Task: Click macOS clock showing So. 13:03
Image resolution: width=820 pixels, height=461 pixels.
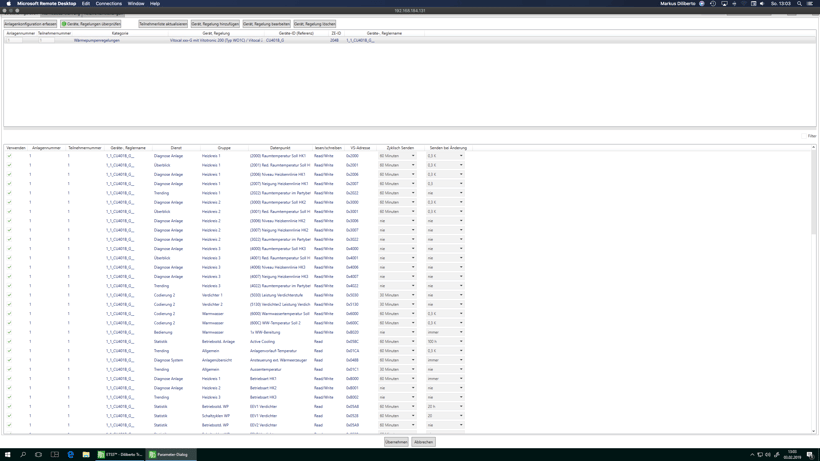Action: pyautogui.click(x=781, y=4)
